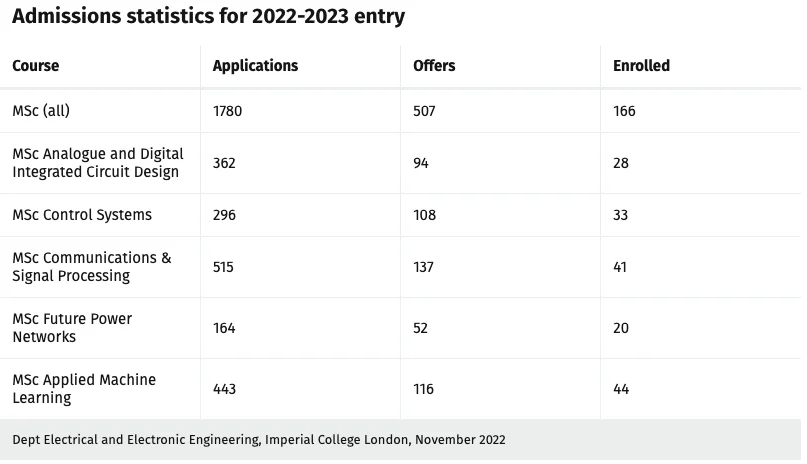Click the Course column header
The image size is (807, 464).
[x=36, y=66]
